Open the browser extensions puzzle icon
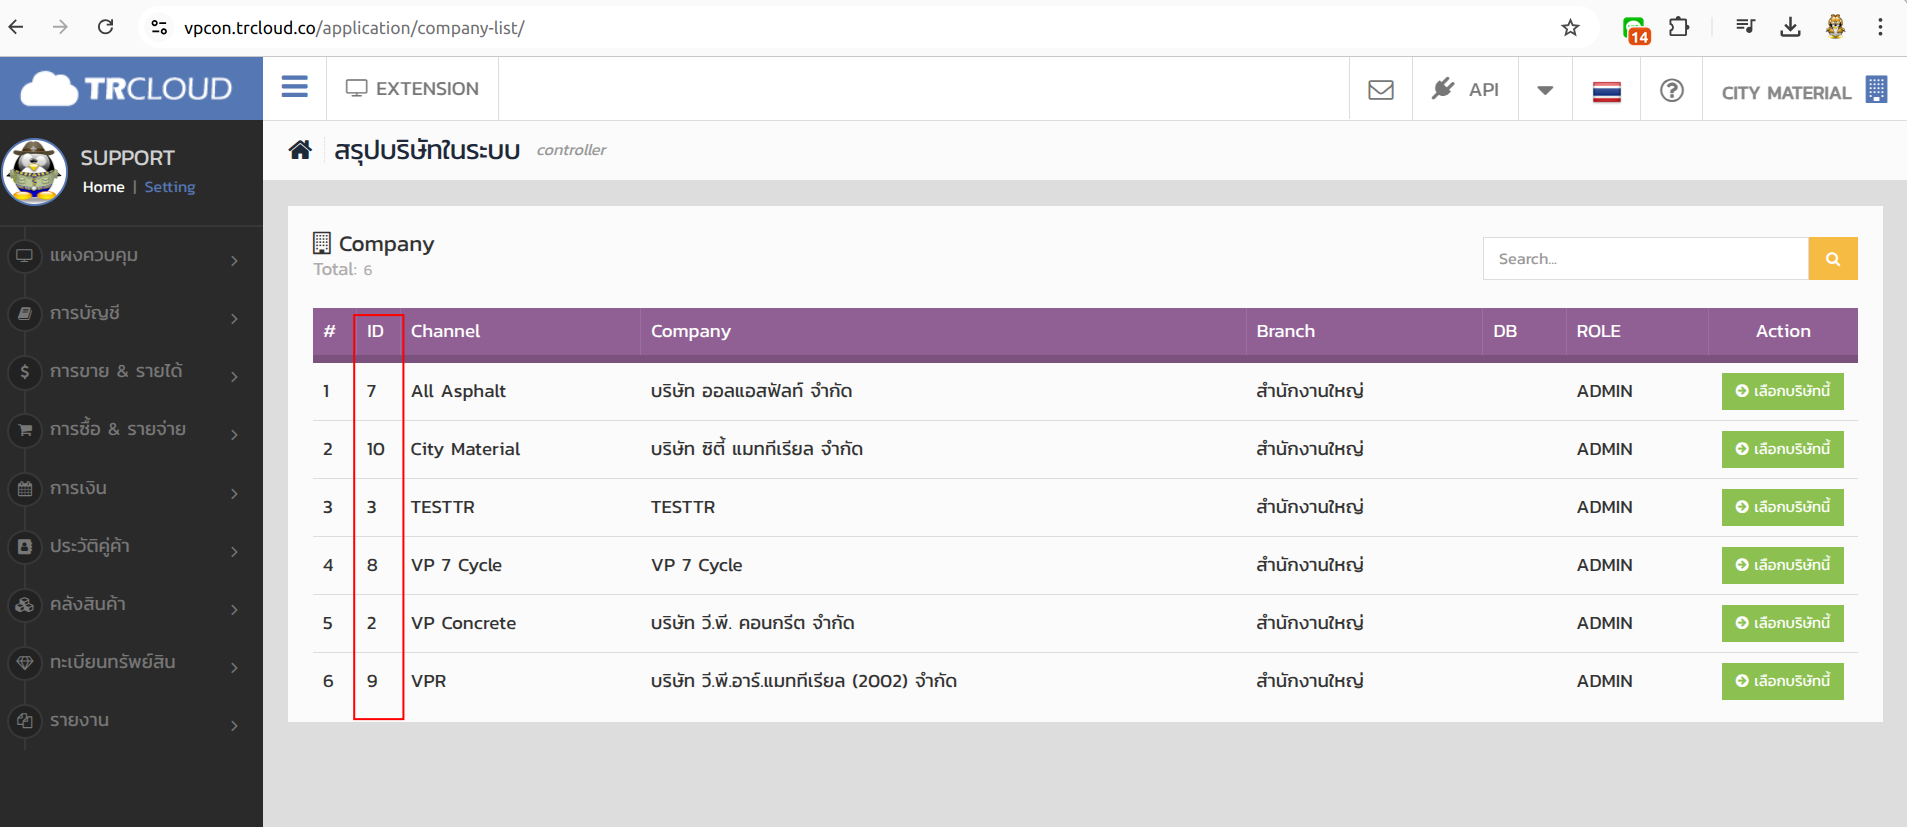1907x827 pixels. [x=1679, y=27]
